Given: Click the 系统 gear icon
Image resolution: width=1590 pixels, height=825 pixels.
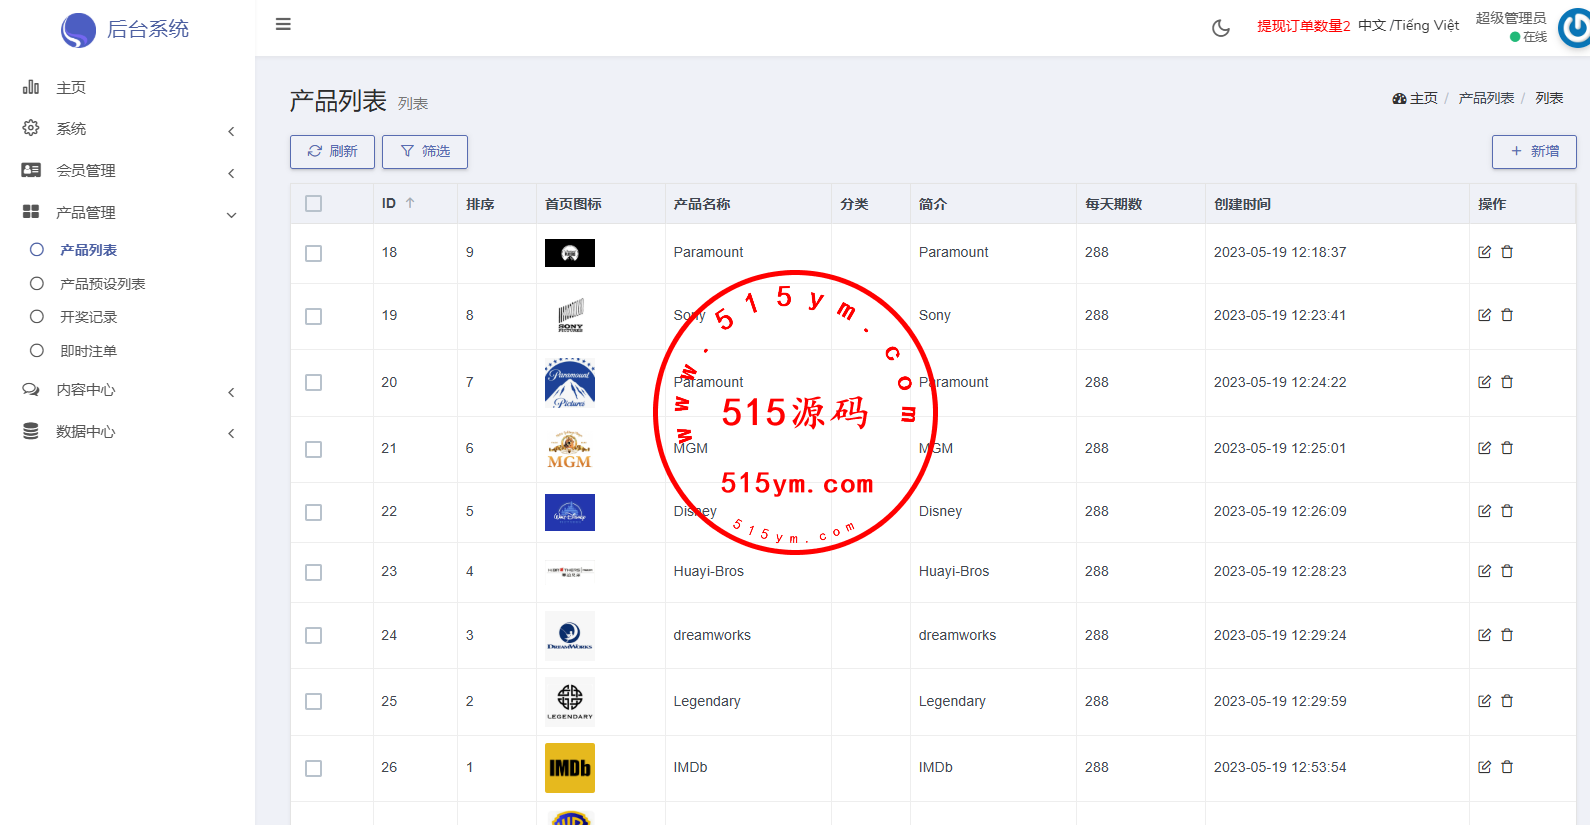Looking at the screenshot, I should click(x=31, y=128).
